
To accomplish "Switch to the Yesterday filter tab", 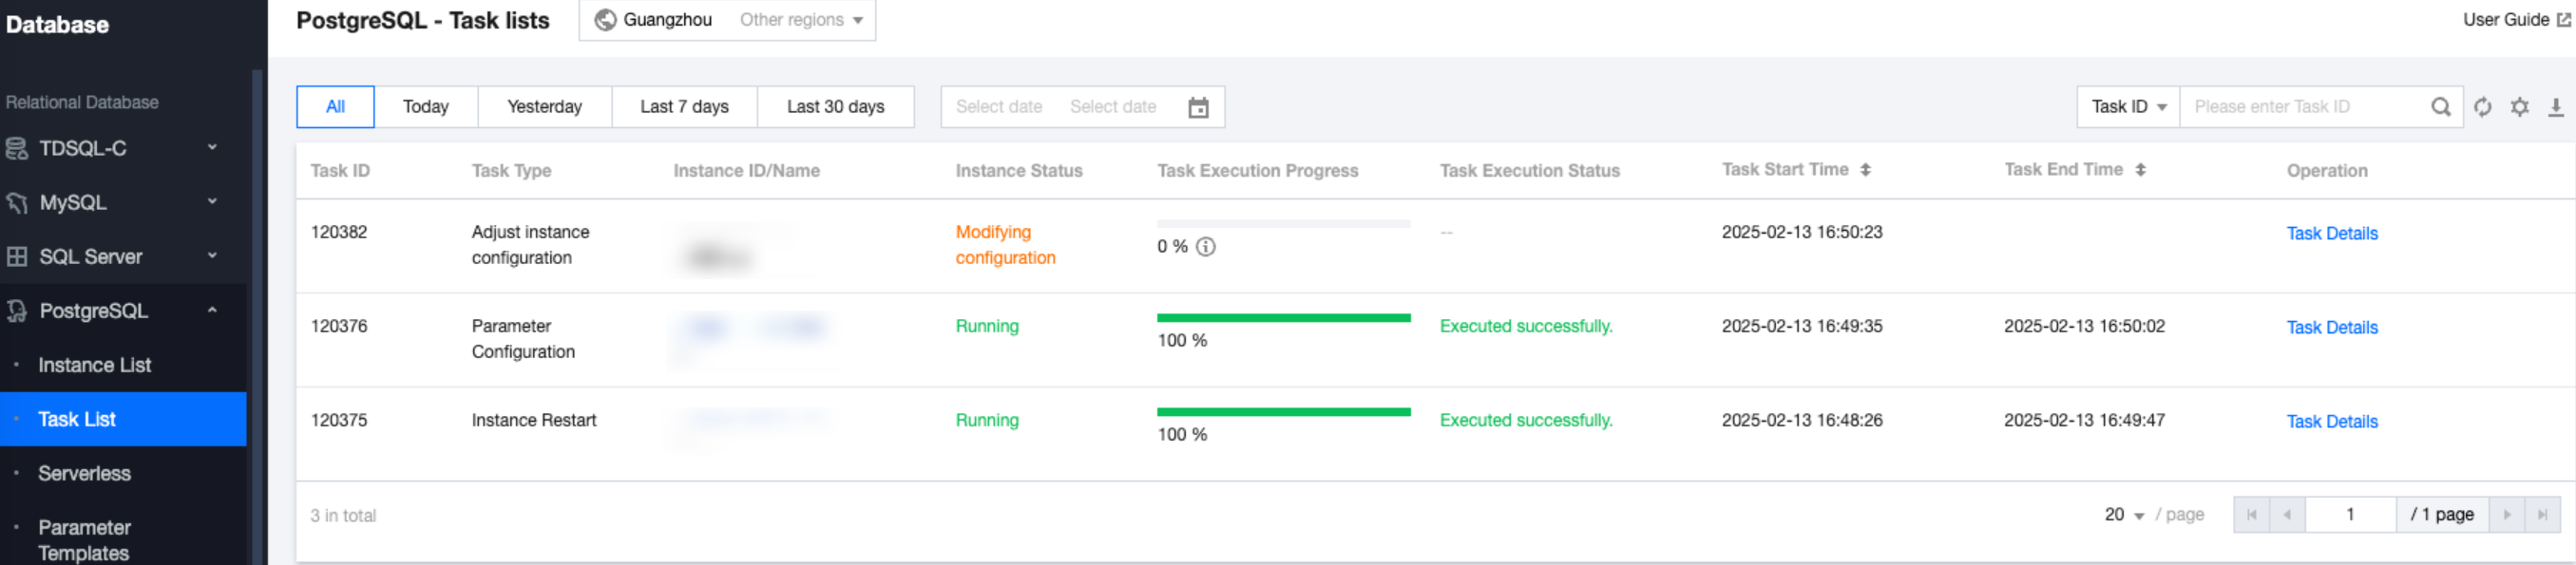I will (x=544, y=107).
